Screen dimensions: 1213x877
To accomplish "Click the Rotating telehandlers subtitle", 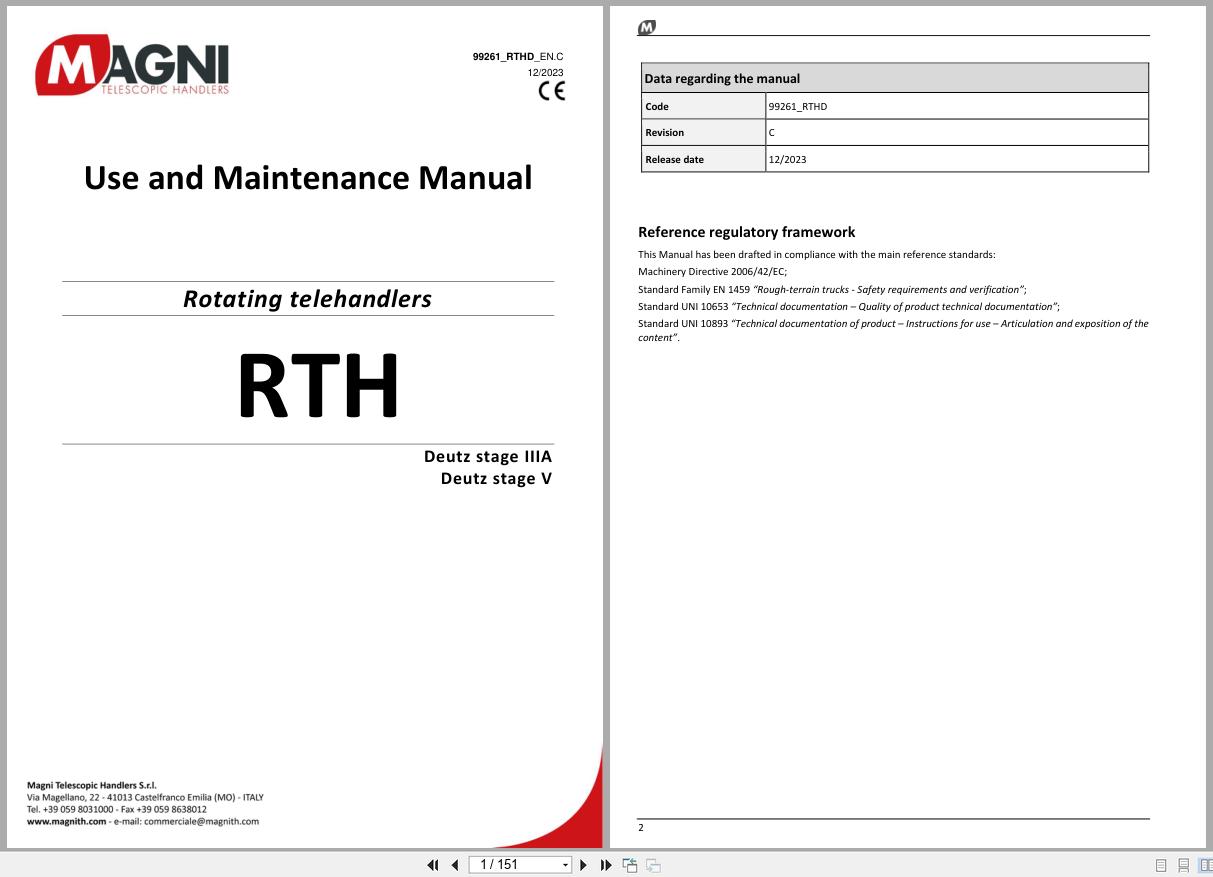I will pyautogui.click(x=308, y=299).
